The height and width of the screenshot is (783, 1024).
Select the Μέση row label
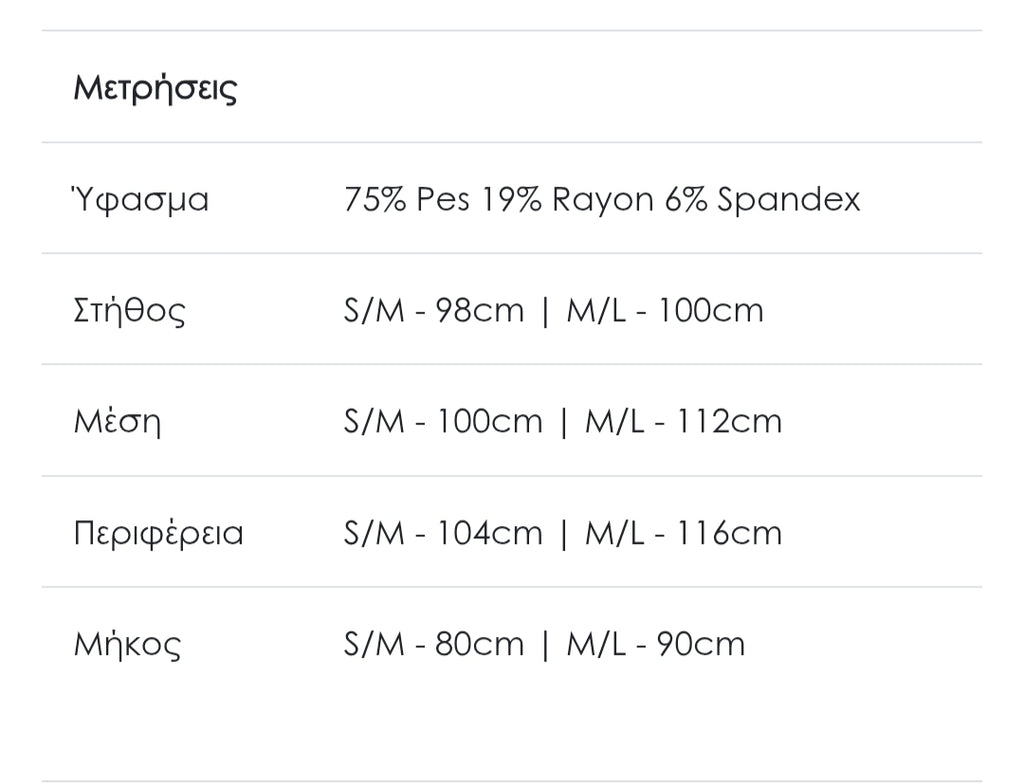117,421
